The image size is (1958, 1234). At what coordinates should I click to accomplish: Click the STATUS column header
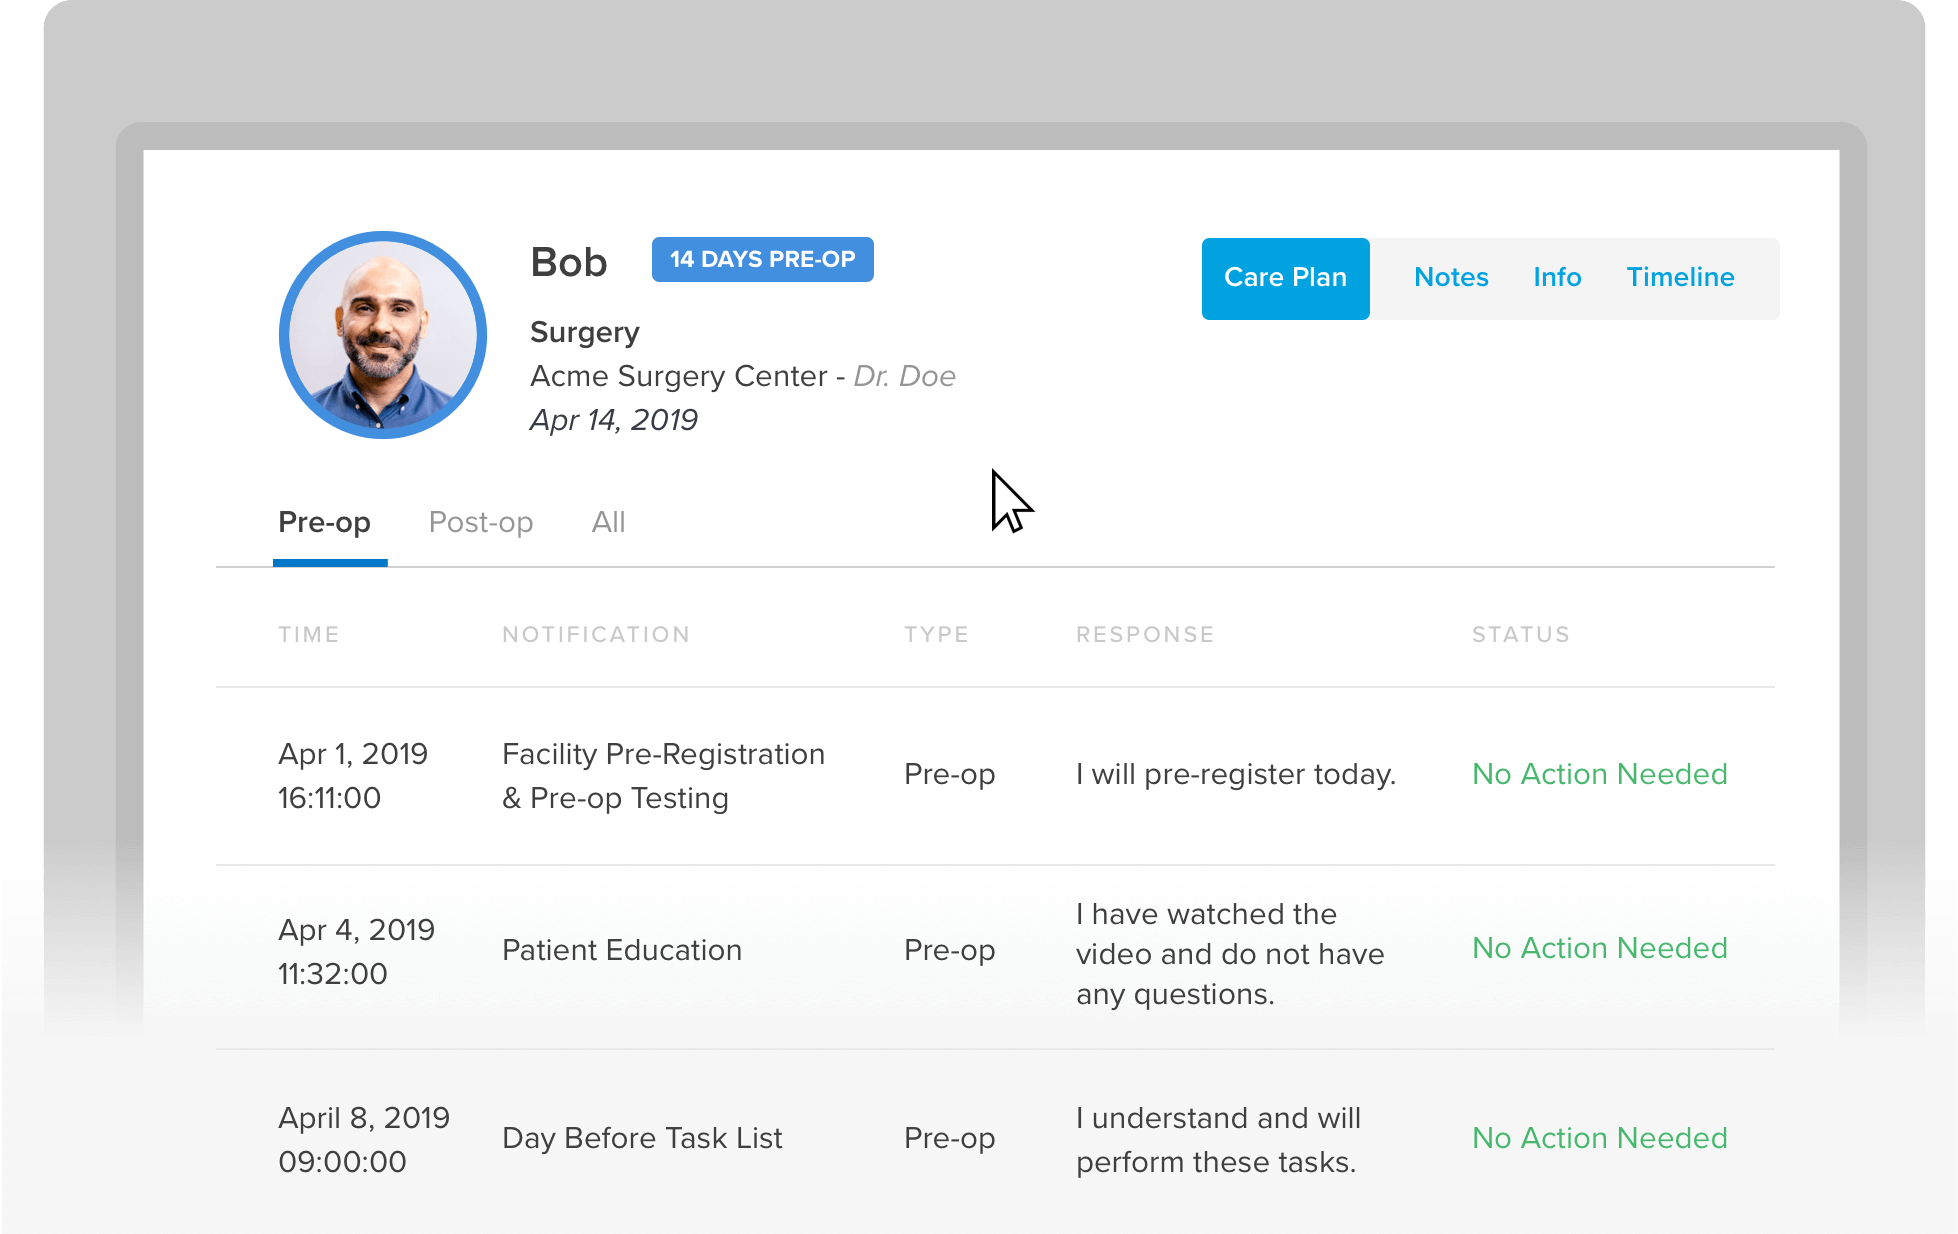[1520, 635]
